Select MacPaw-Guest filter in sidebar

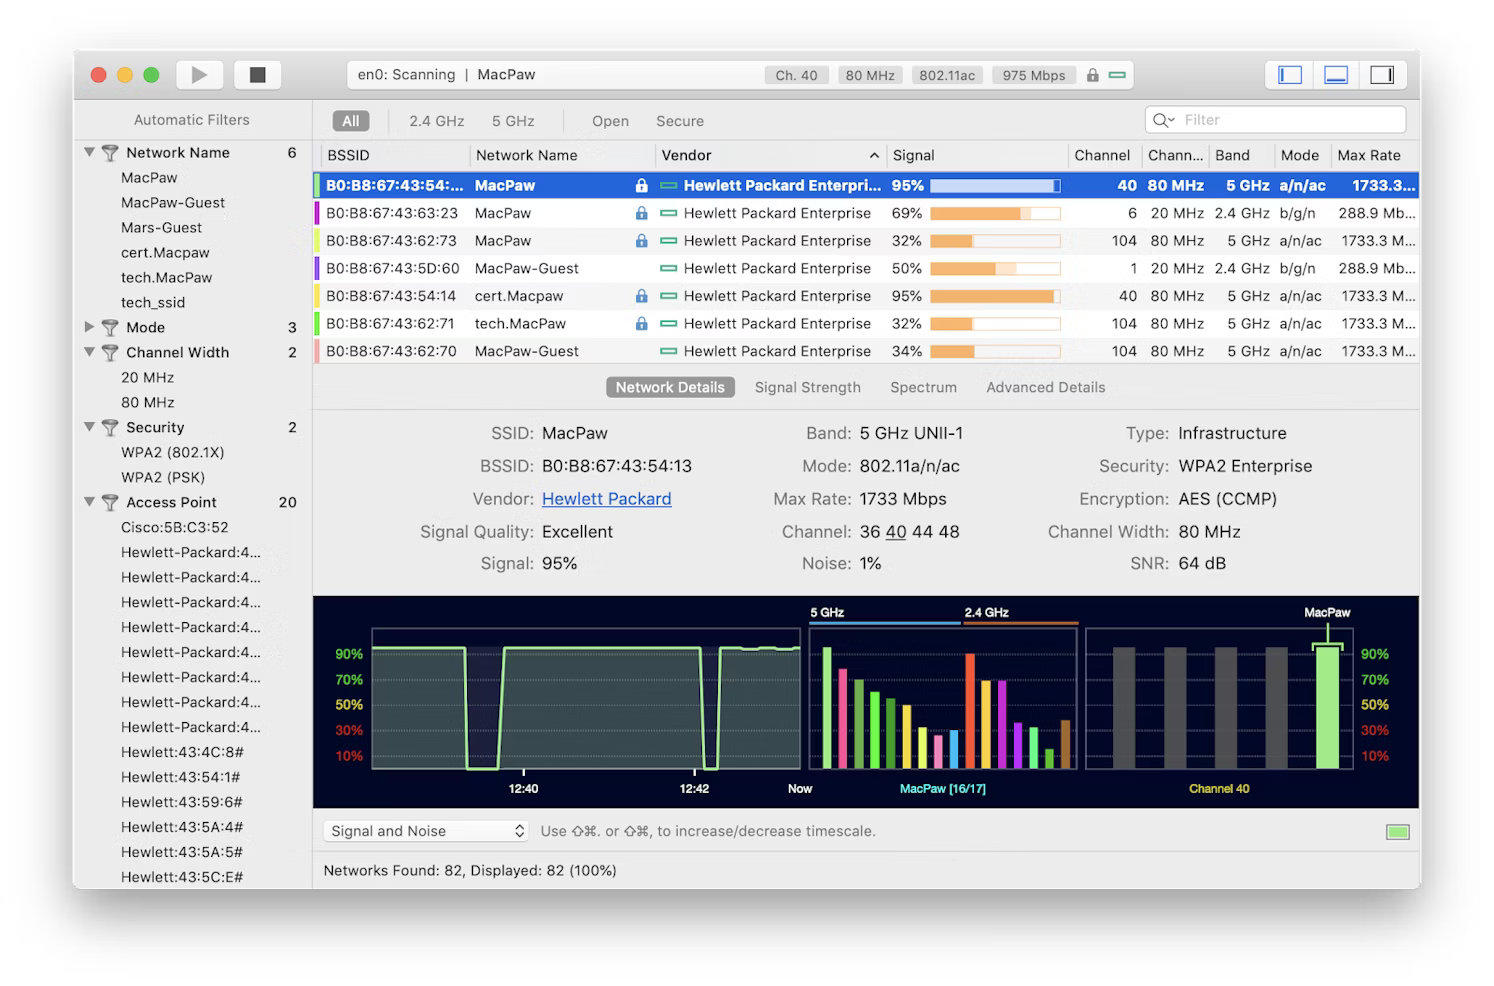pos(173,203)
